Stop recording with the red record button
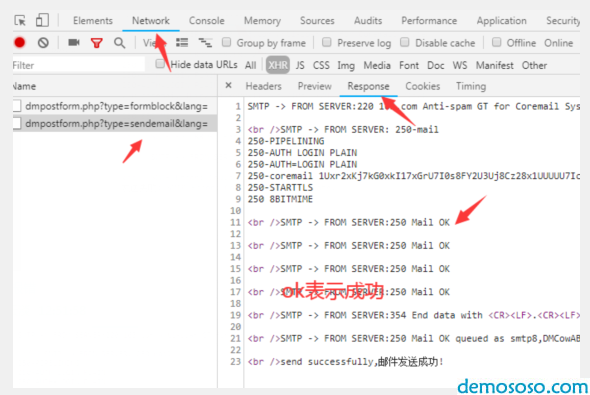The height and width of the screenshot is (395, 590). pos(20,43)
